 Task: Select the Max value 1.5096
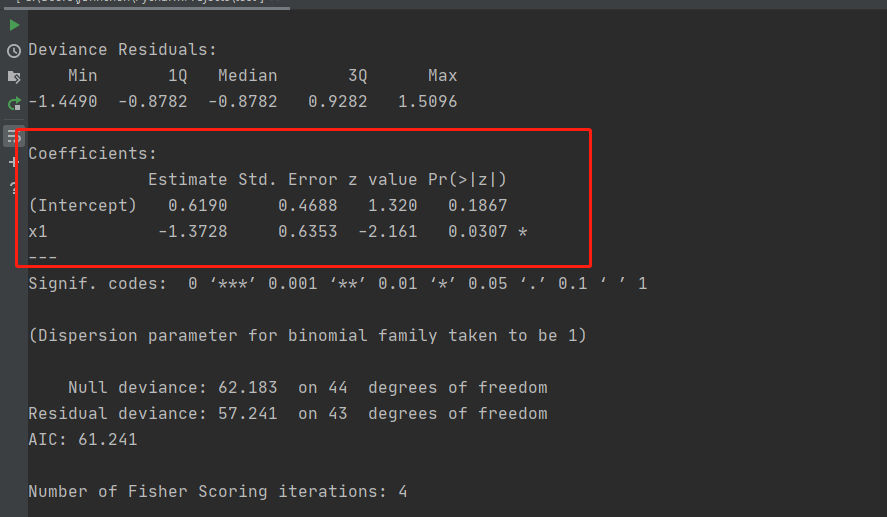coord(428,102)
